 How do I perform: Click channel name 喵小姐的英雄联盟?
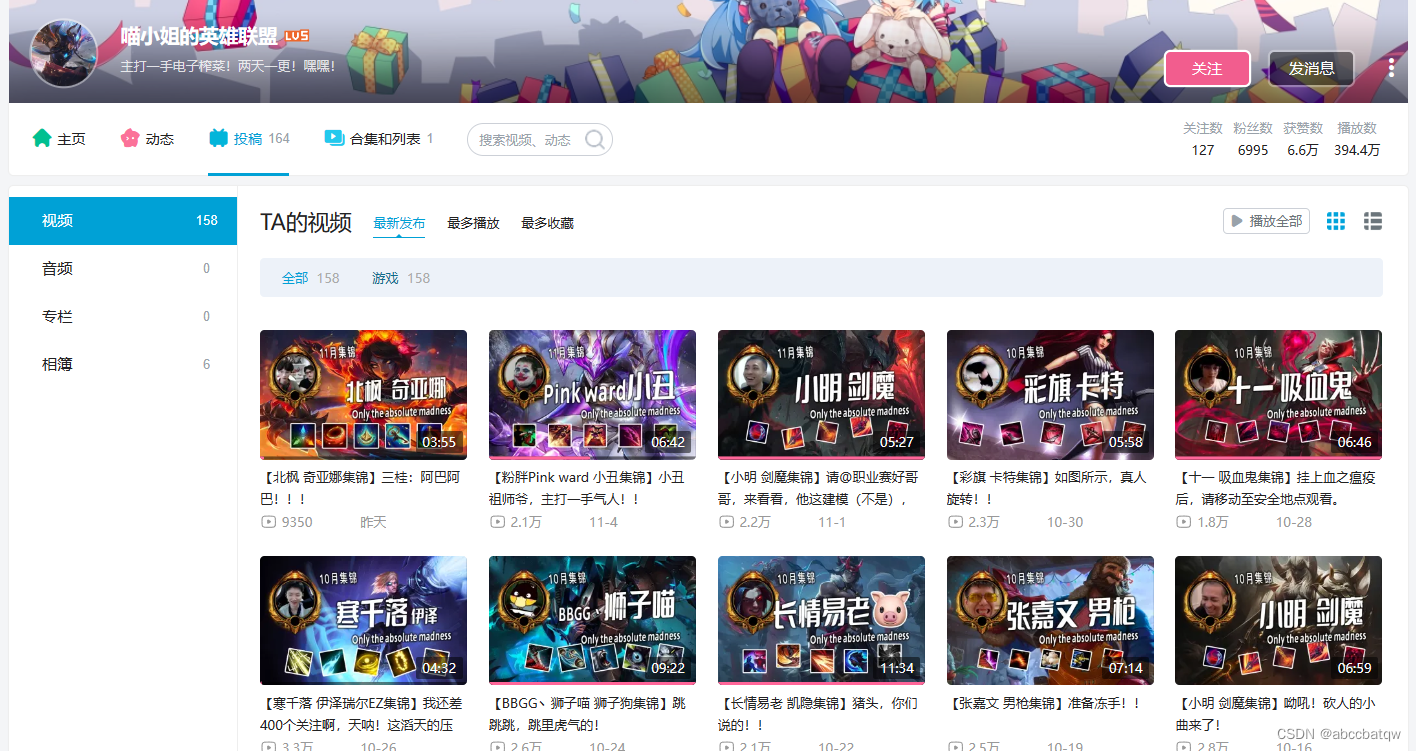[199, 36]
